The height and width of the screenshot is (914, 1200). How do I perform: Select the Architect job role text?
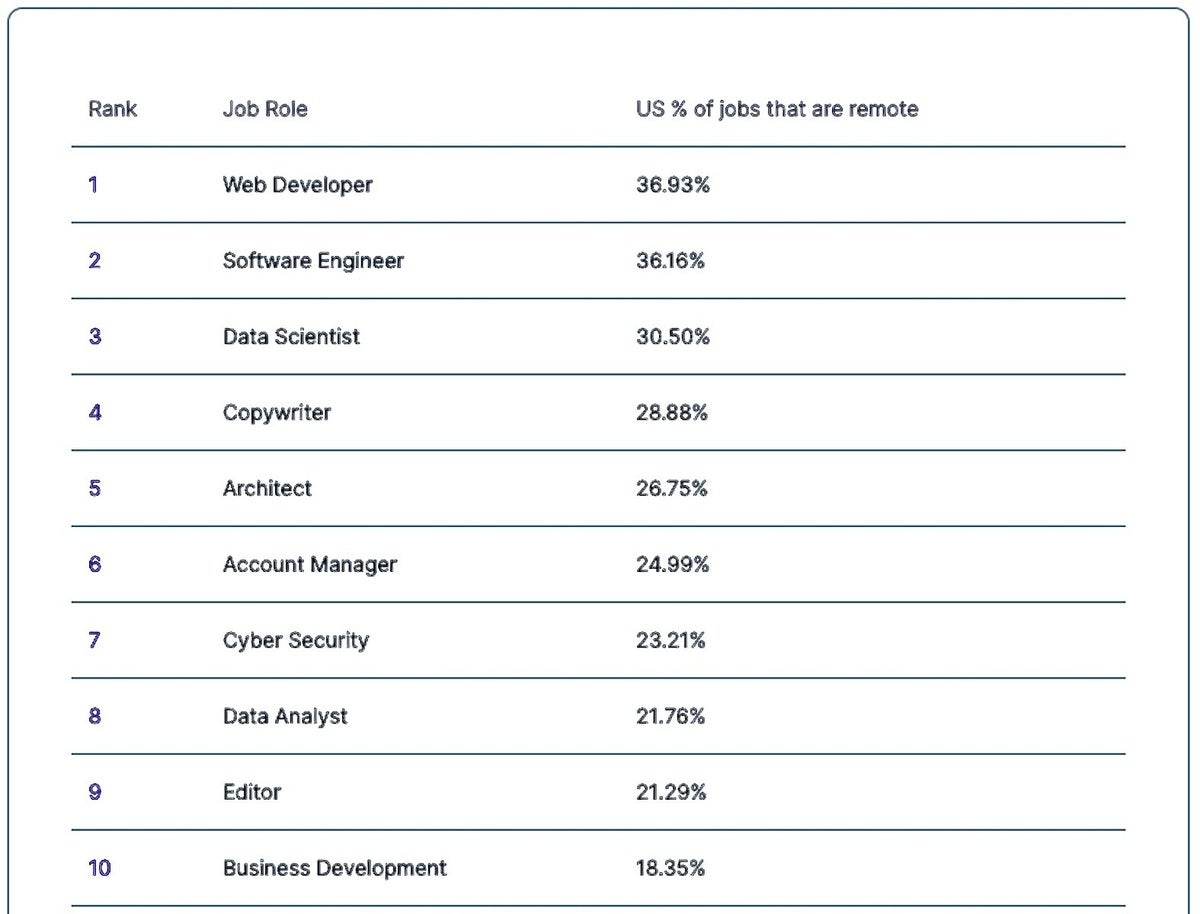[x=267, y=489]
